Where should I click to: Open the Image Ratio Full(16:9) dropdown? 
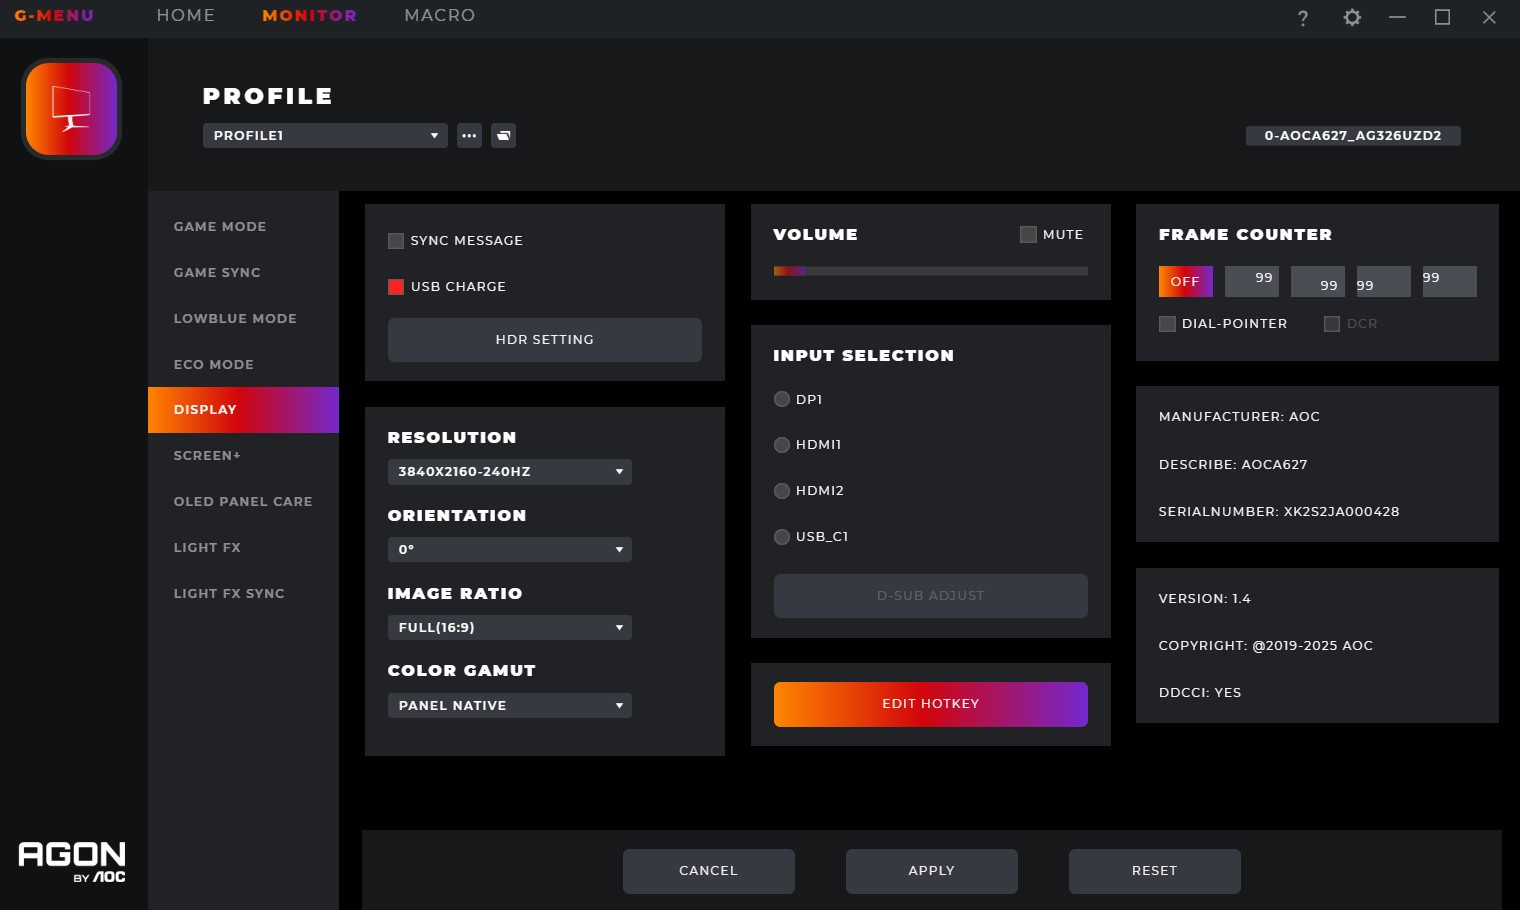click(x=509, y=627)
